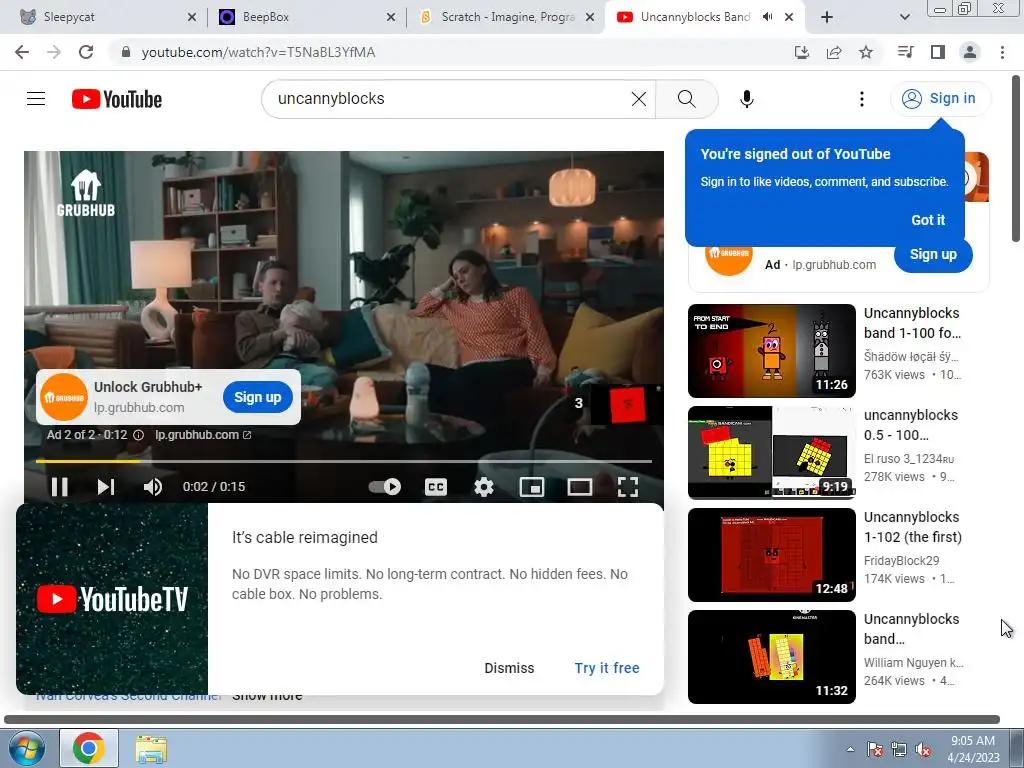The width and height of the screenshot is (1024, 768).
Task: Open the Chrome profile avatar
Action: coord(970,52)
